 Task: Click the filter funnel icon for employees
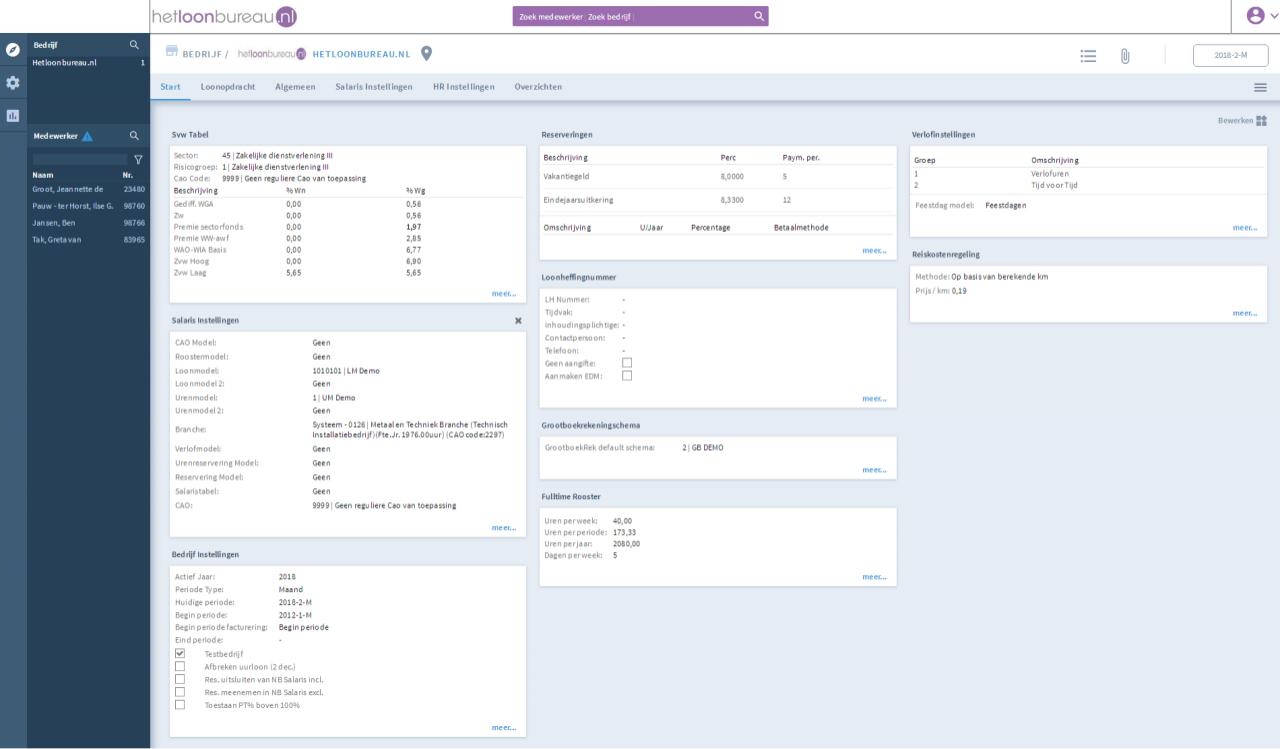(x=138, y=159)
